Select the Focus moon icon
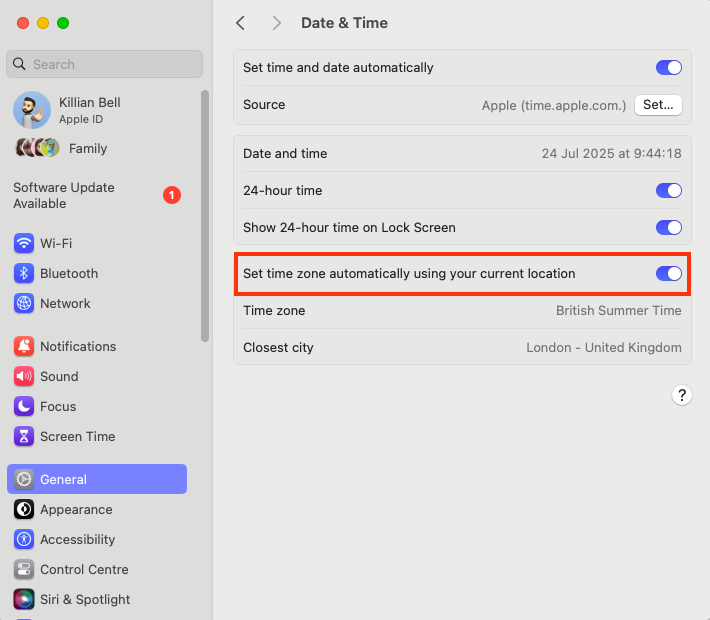 tap(24, 406)
